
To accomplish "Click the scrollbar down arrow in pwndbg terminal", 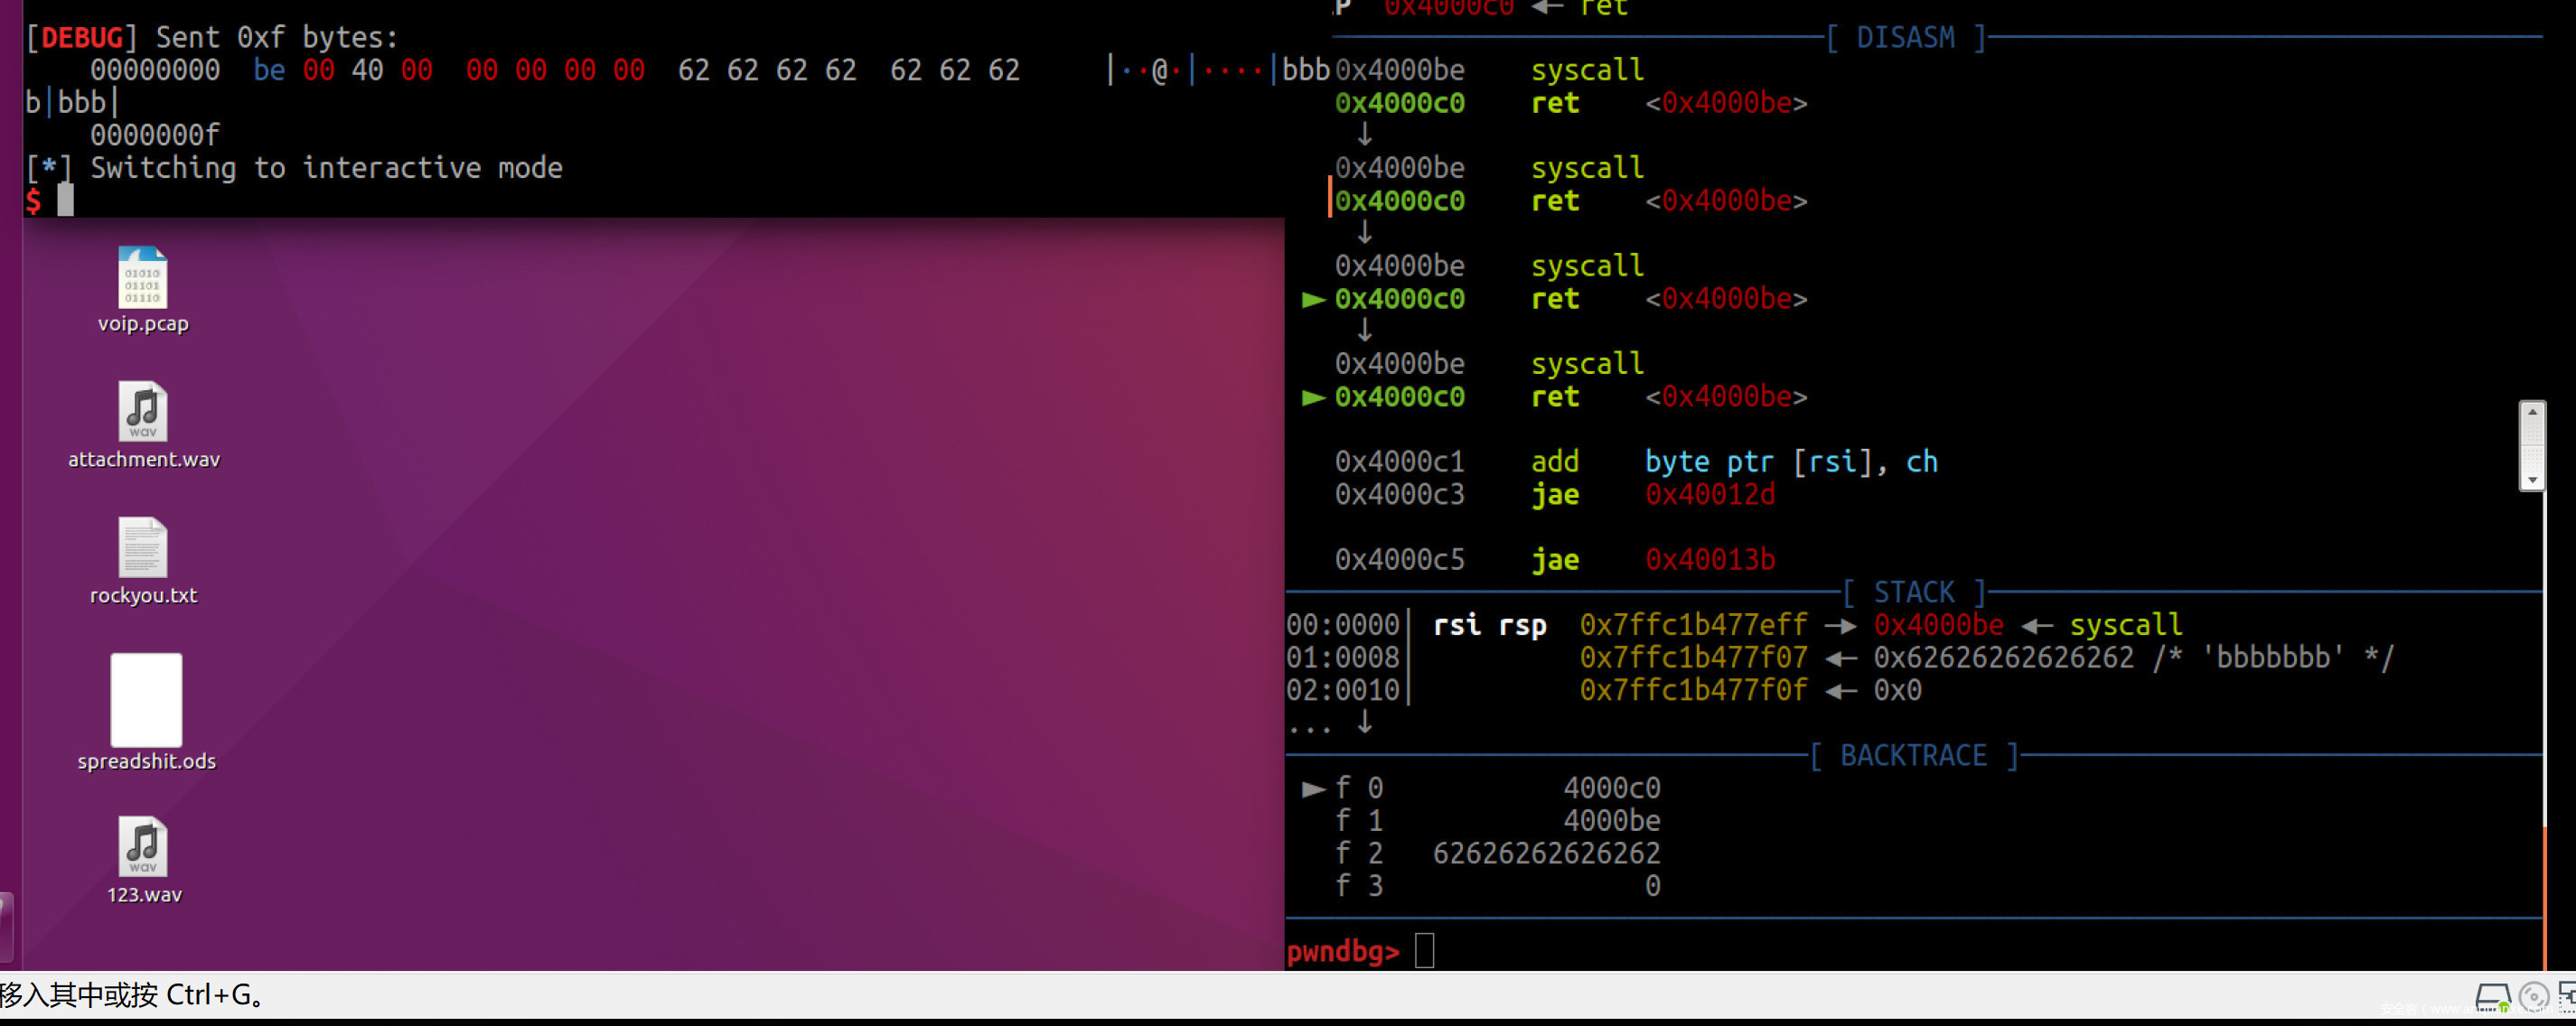I will (x=2532, y=481).
